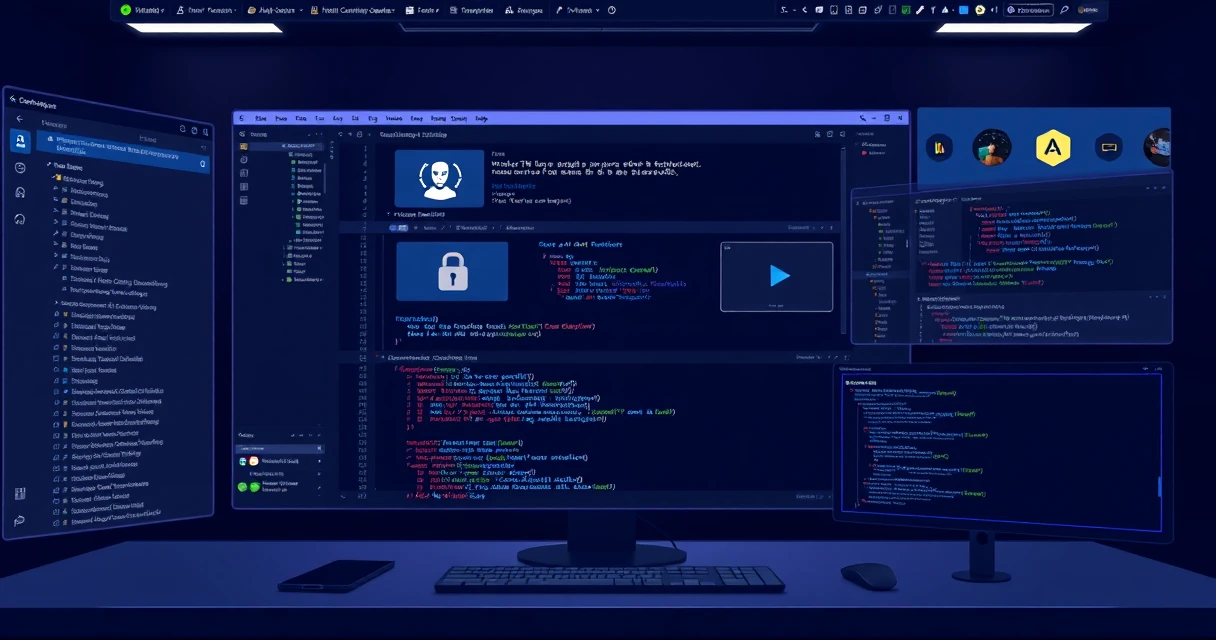
Task: Select the orange-icon contact row in lower-left panel
Action: click(x=279, y=461)
